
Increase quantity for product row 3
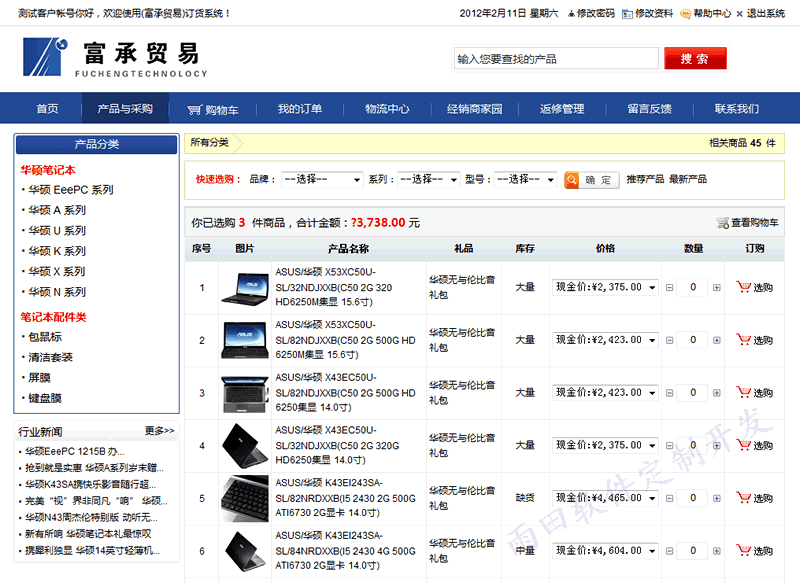(716, 393)
